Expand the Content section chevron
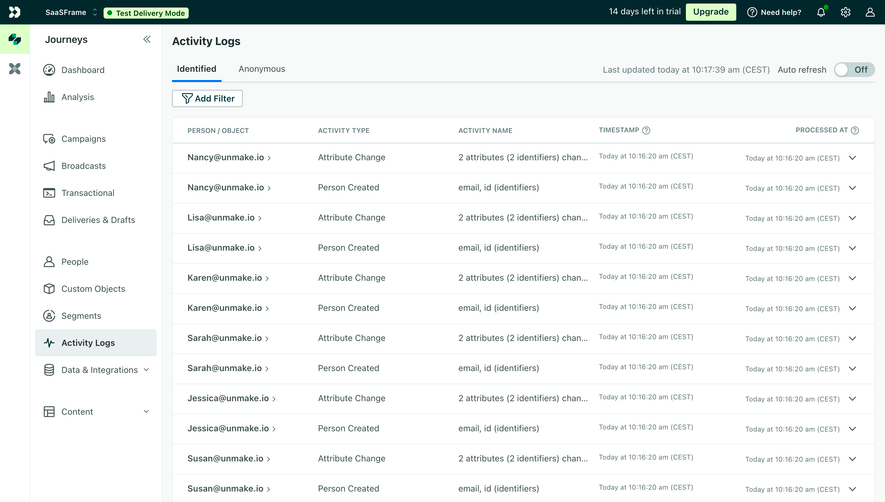The height and width of the screenshot is (502, 885). coord(146,412)
